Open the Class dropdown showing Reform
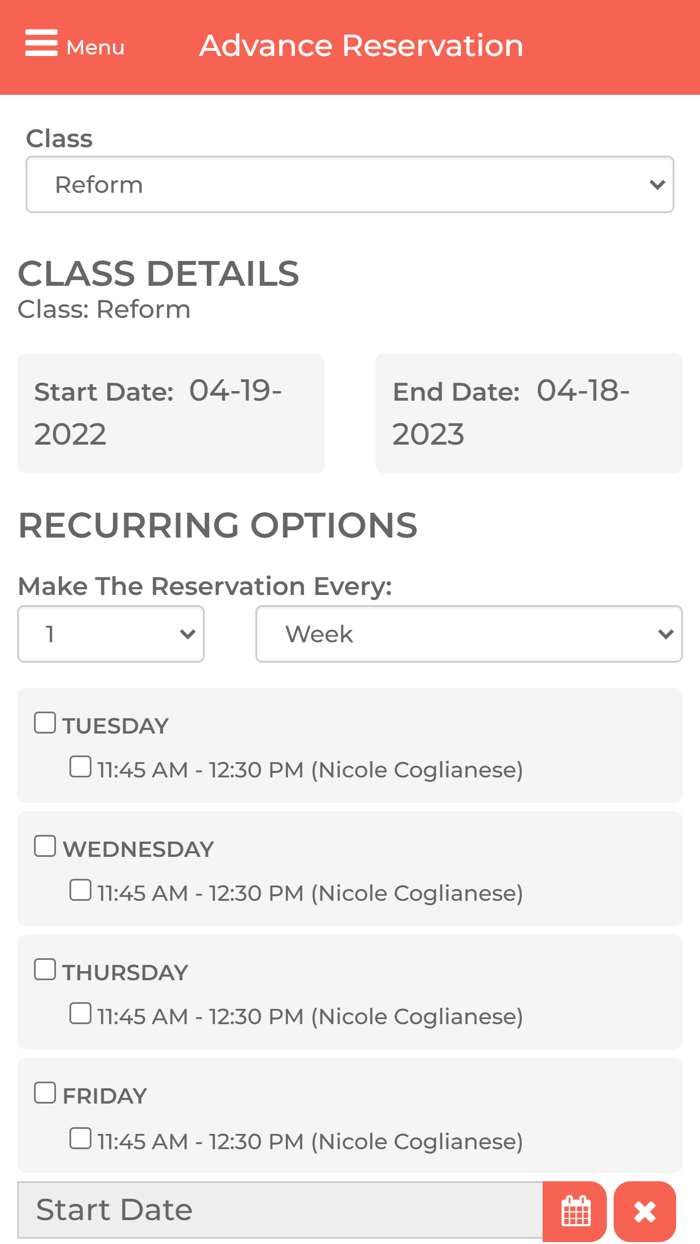700x1244 pixels. pyautogui.click(x=350, y=185)
